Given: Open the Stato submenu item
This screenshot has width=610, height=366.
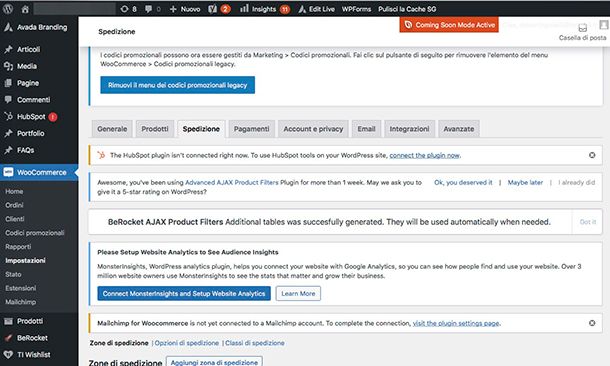Looking at the screenshot, I should 13,274.
